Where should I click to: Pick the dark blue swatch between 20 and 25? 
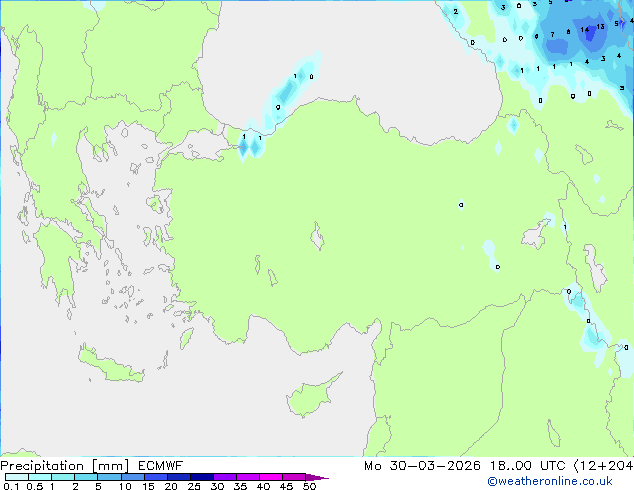(x=178, y=477)
